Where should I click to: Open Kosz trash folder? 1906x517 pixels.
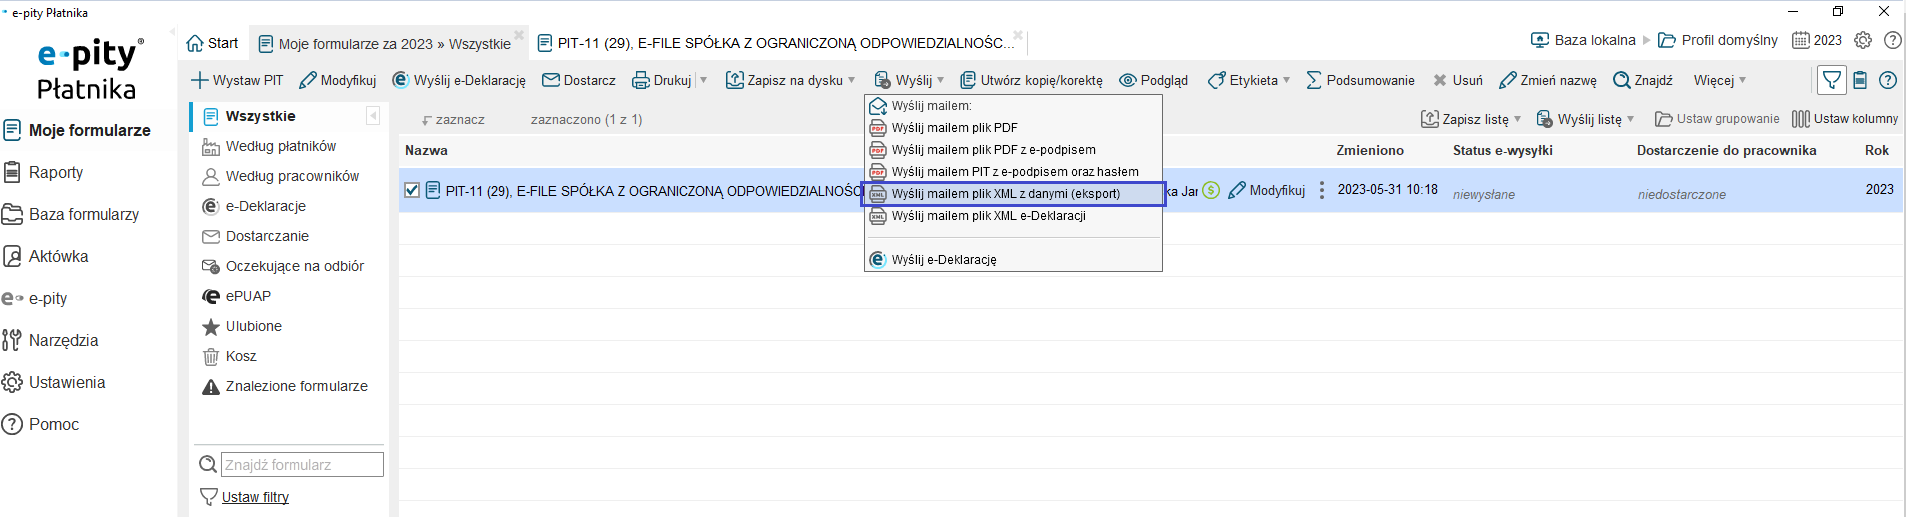[229, 356]
